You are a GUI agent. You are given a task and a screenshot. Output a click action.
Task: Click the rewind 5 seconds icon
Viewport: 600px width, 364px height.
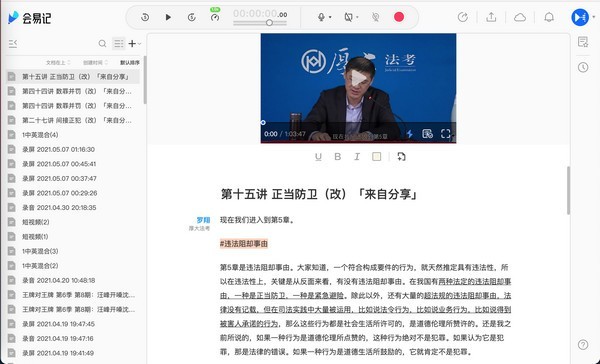pos(145,17)
